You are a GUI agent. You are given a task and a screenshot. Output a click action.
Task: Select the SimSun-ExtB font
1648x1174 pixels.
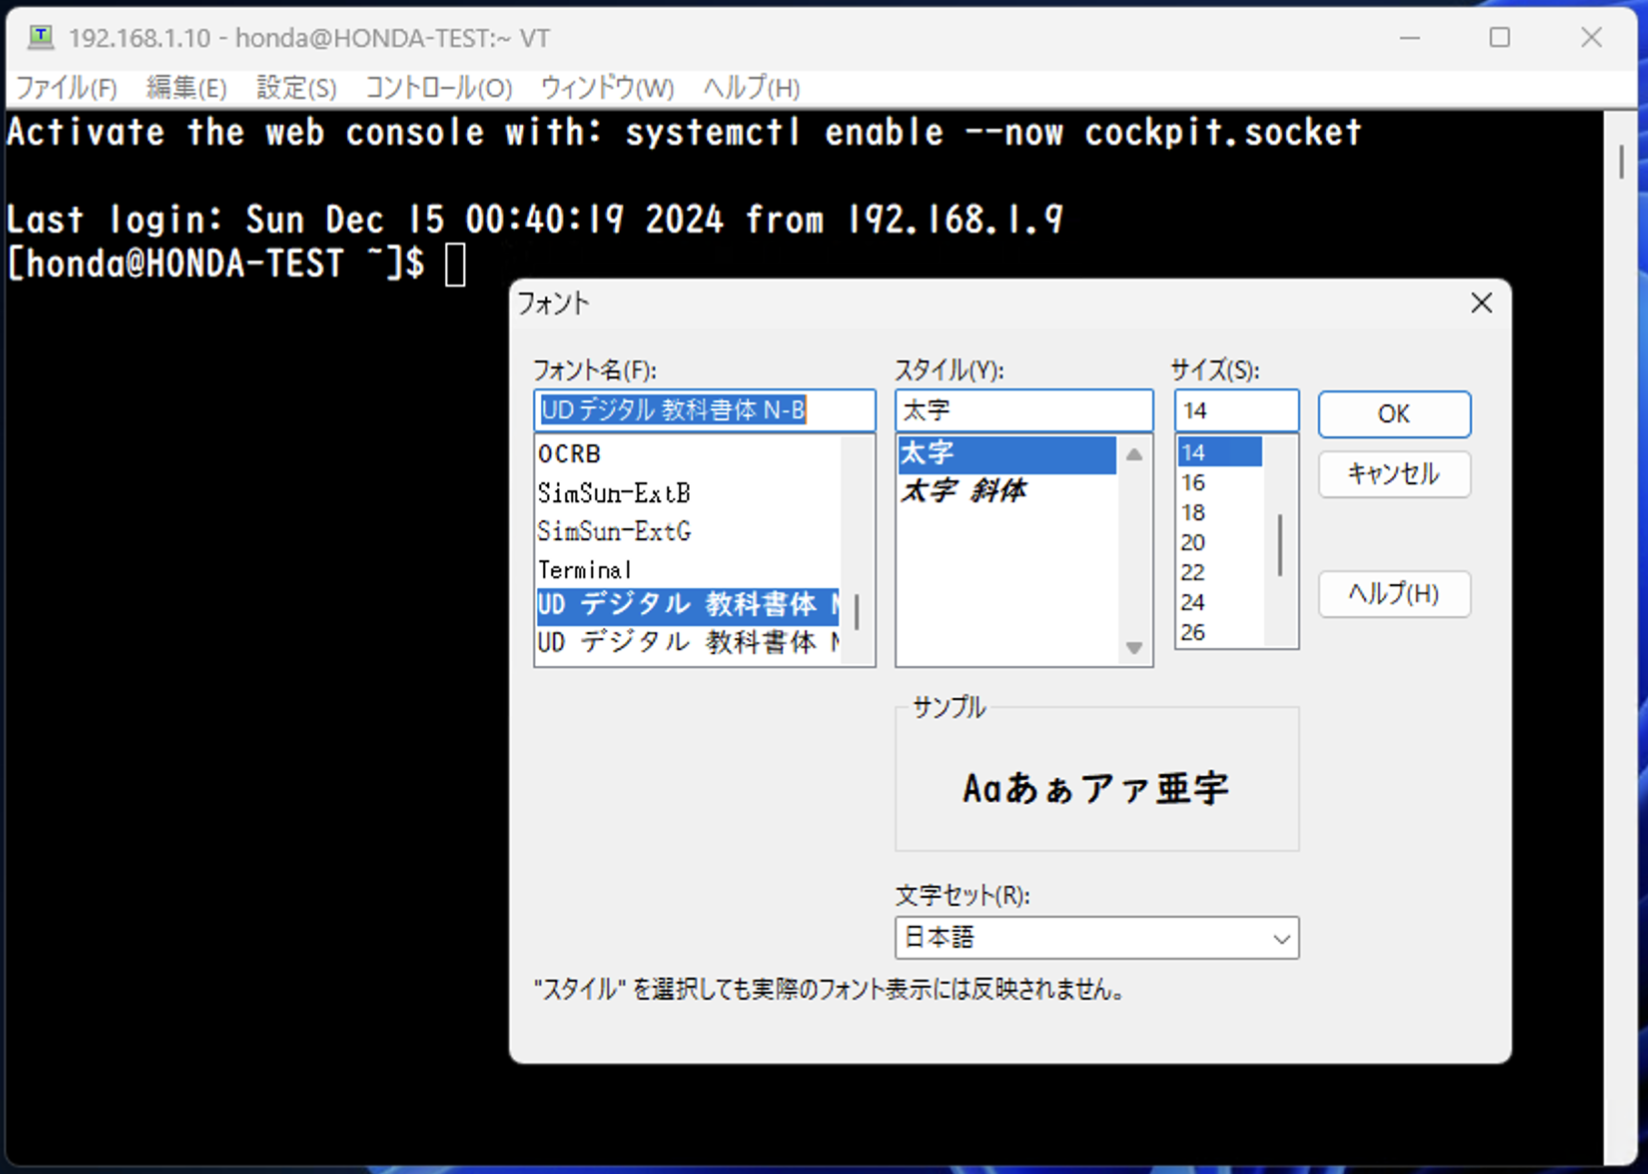click(x=613, y=492)
